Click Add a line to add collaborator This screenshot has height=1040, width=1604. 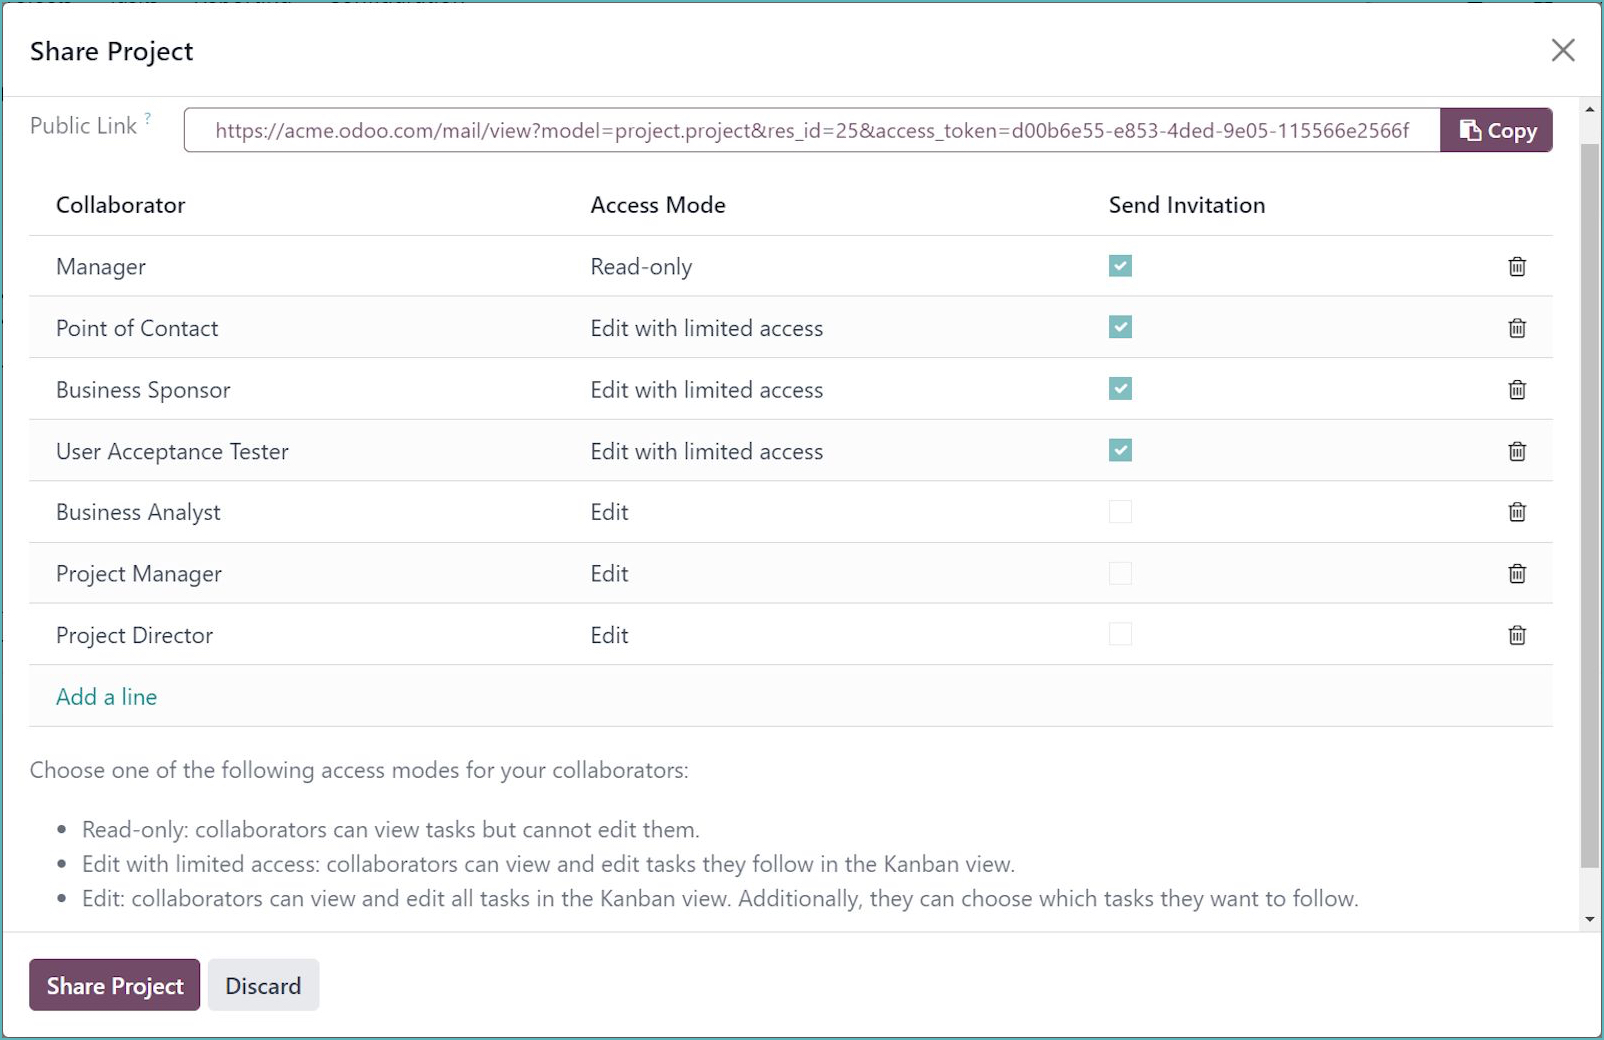click(106, 696)
